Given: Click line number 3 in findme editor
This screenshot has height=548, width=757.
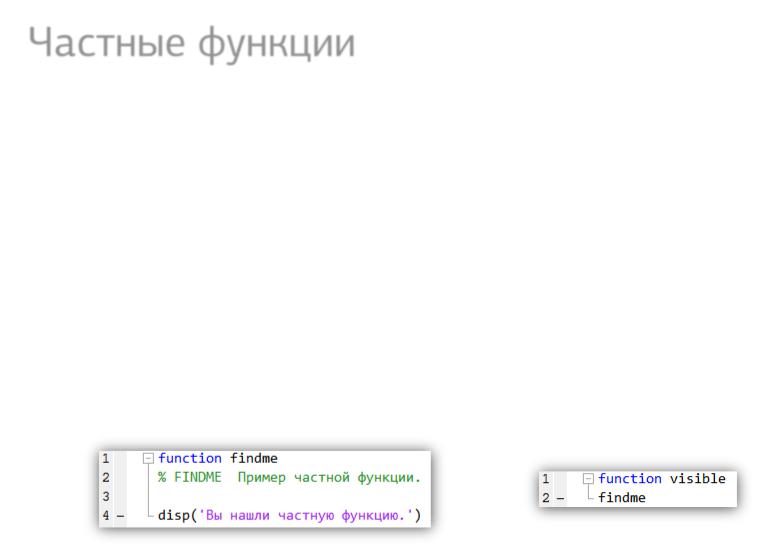Looking at the screenshot, I should (x=106, y=497).
